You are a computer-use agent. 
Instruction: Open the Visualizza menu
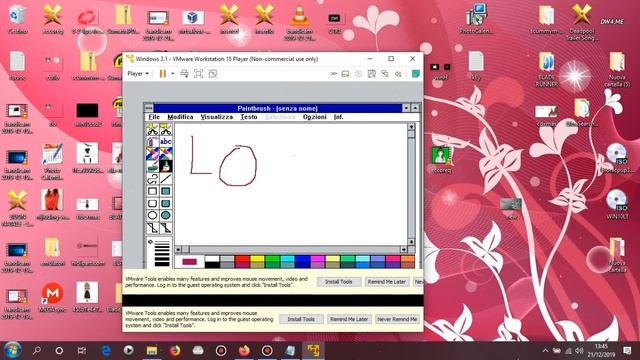217,117
